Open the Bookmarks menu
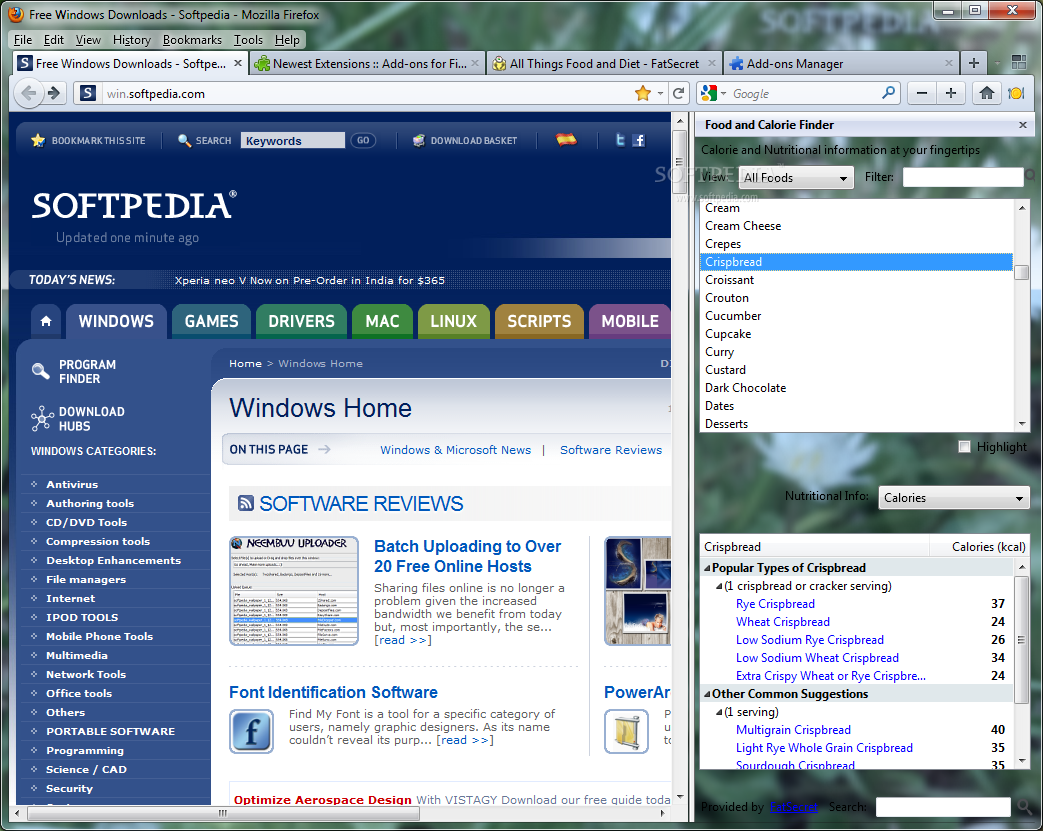The image size is (1043, 831). point(192,40)
